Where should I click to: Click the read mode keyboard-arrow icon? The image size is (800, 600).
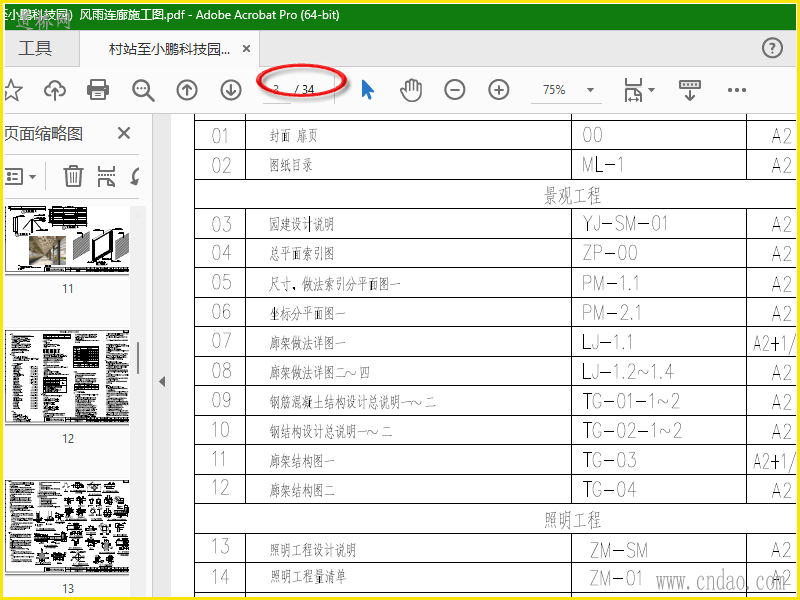click(x=690, y=90)
